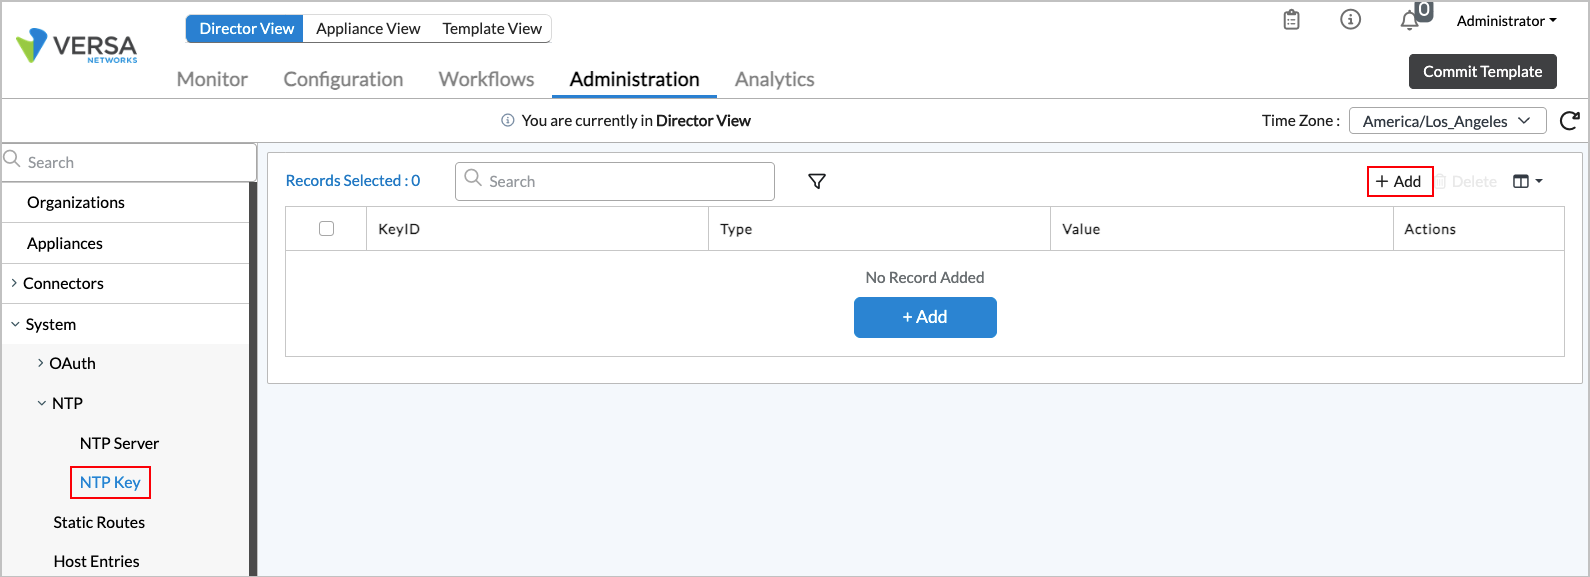The image size is (1590, 577).
Task: Open the notifications bell
Action: click(x=1410, y=20)
